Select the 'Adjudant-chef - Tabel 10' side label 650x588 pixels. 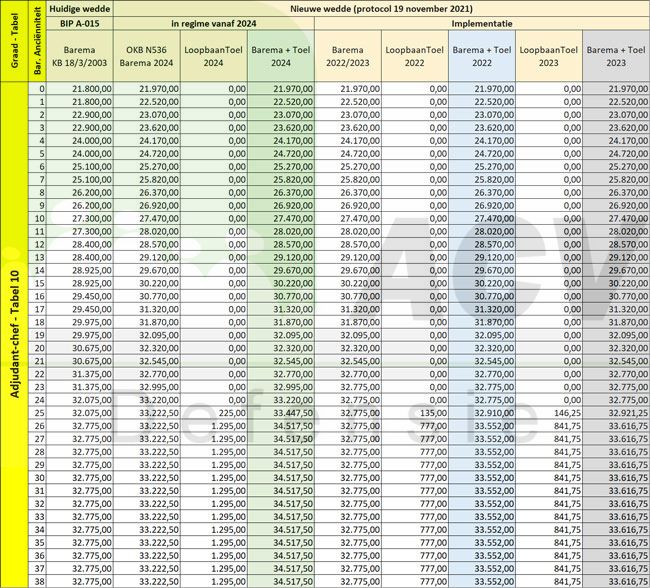[15, 334]
